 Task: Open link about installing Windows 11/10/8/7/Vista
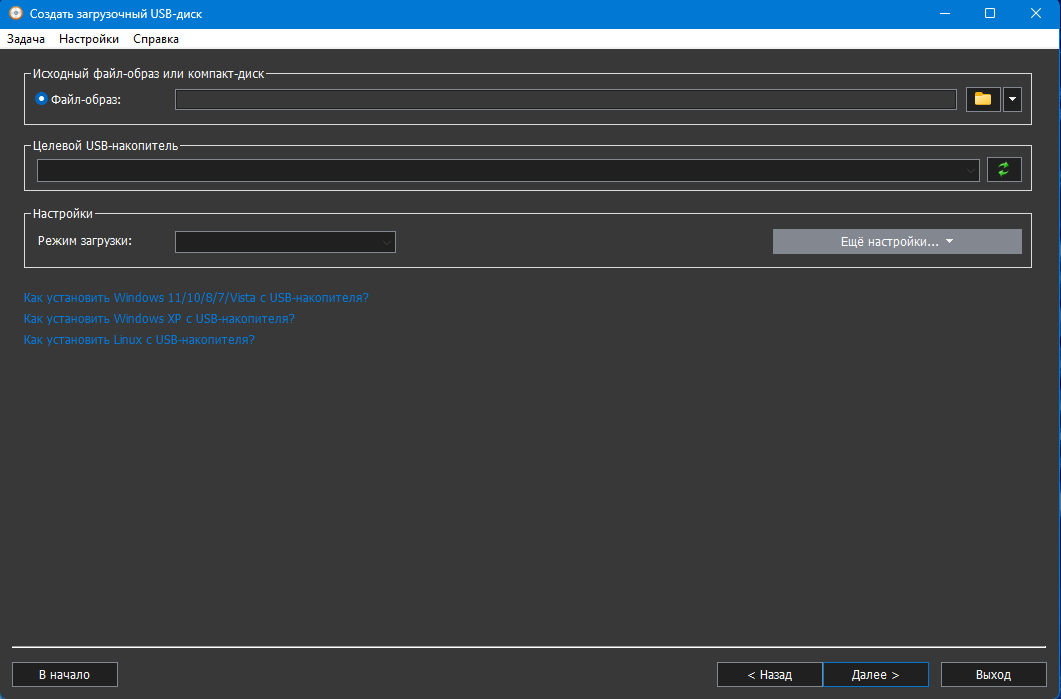pos(196,298)
